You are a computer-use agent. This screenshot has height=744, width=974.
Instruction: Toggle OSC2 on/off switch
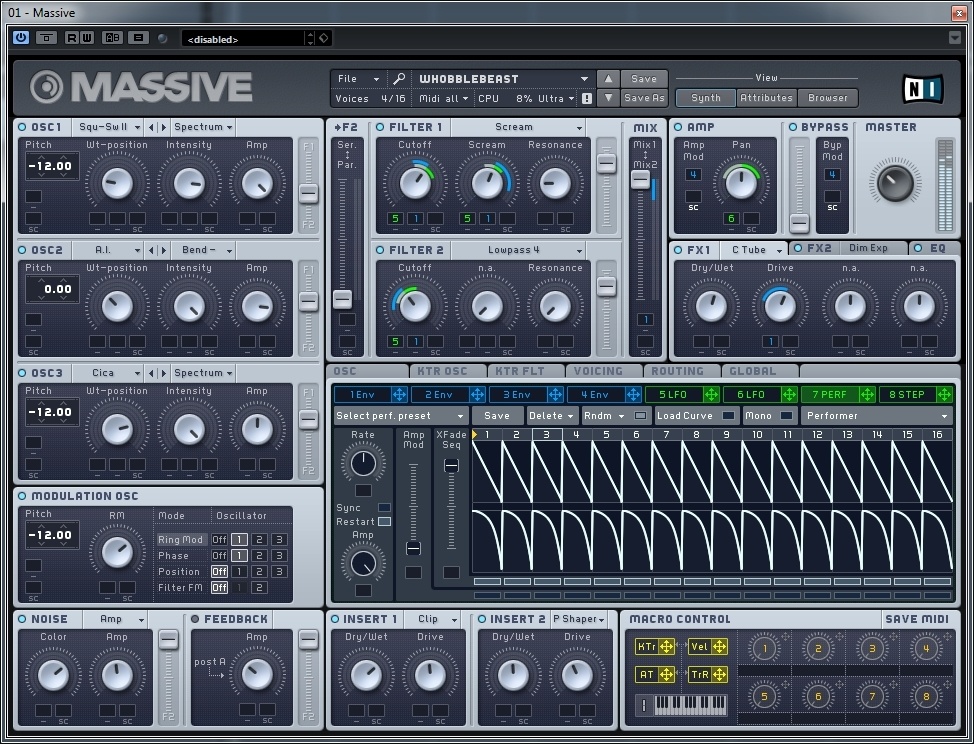coord(22,250)
